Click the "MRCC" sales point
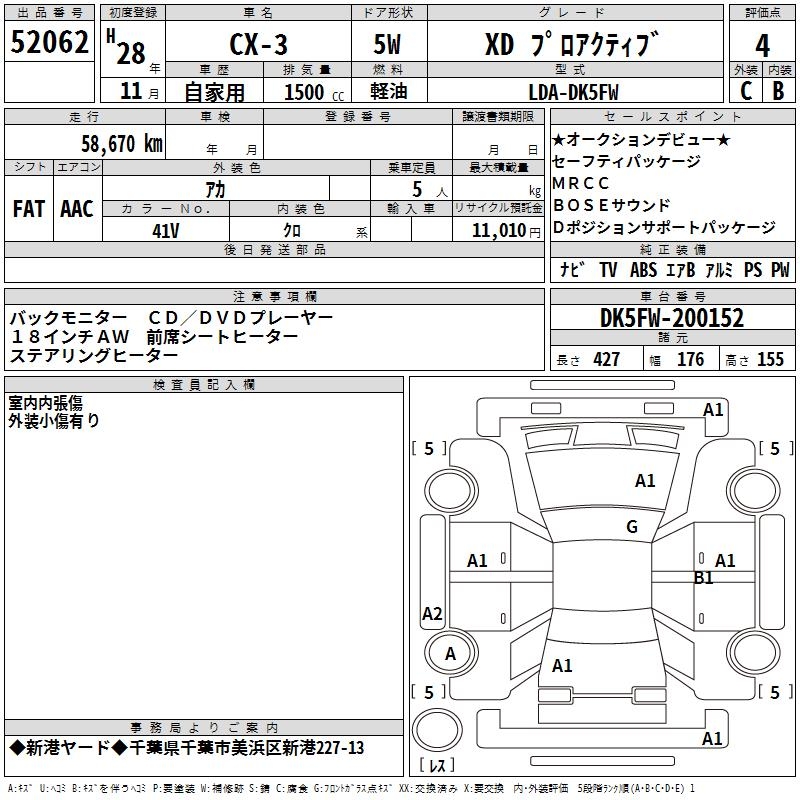Screen dimensions: 800x800 click(581, 183)
